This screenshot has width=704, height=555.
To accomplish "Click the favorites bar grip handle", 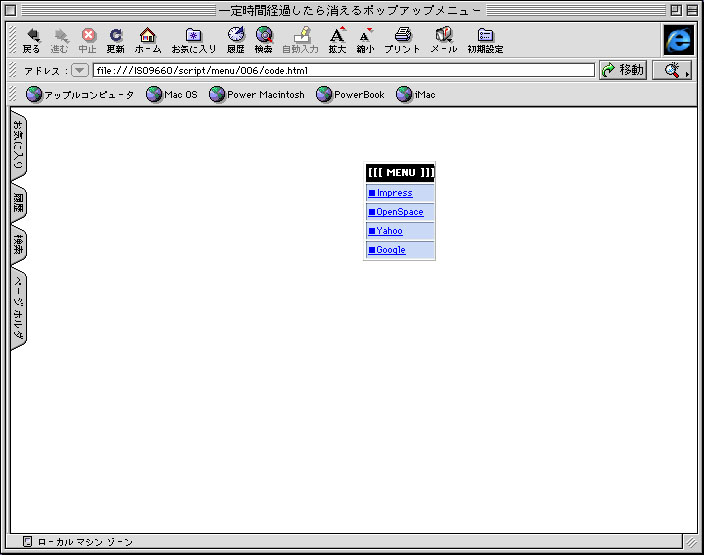I will [x=13, y=94].
